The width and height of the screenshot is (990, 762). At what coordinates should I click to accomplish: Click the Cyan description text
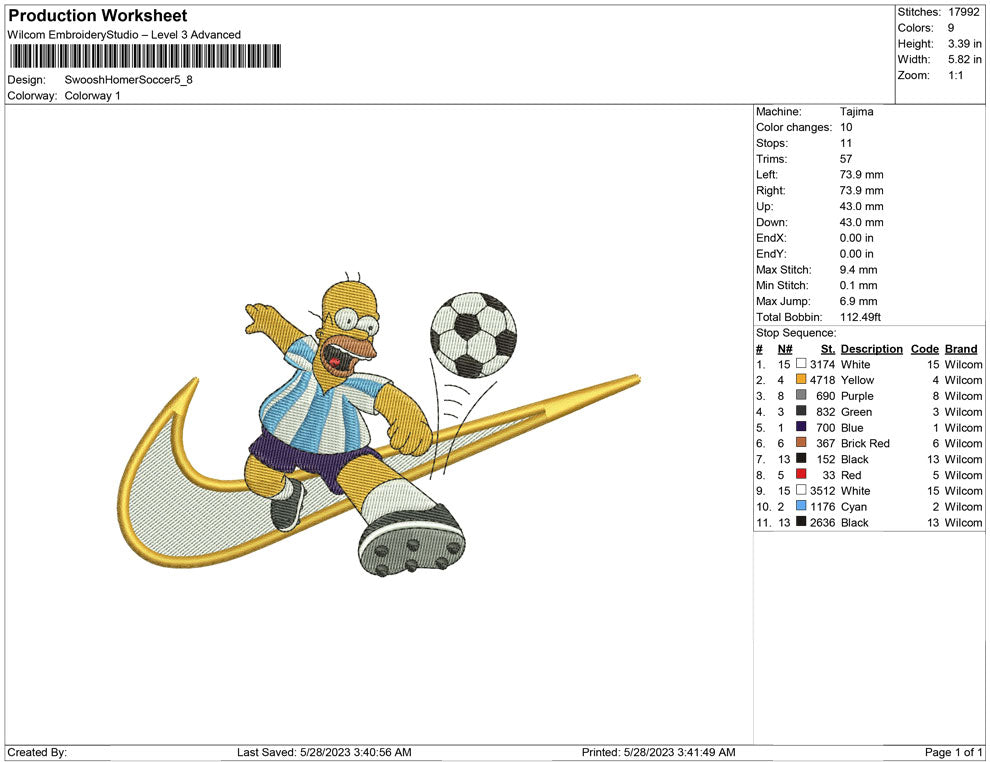pyautogui.click(x=854, y=506)
